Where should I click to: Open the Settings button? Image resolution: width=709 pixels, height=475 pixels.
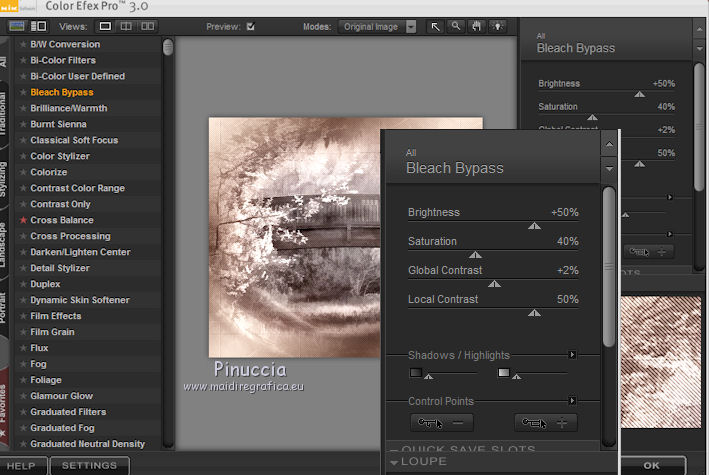89,466
